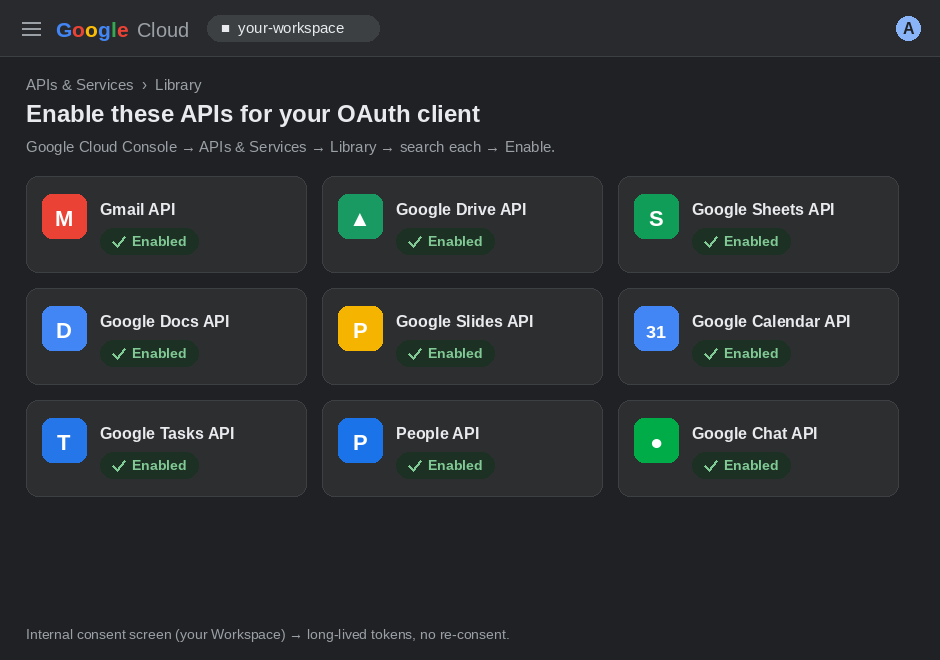This screenshot has width=940, height=660.
Task: Click the Gmail API Enabled badge
Action: [x=149, y=242]
